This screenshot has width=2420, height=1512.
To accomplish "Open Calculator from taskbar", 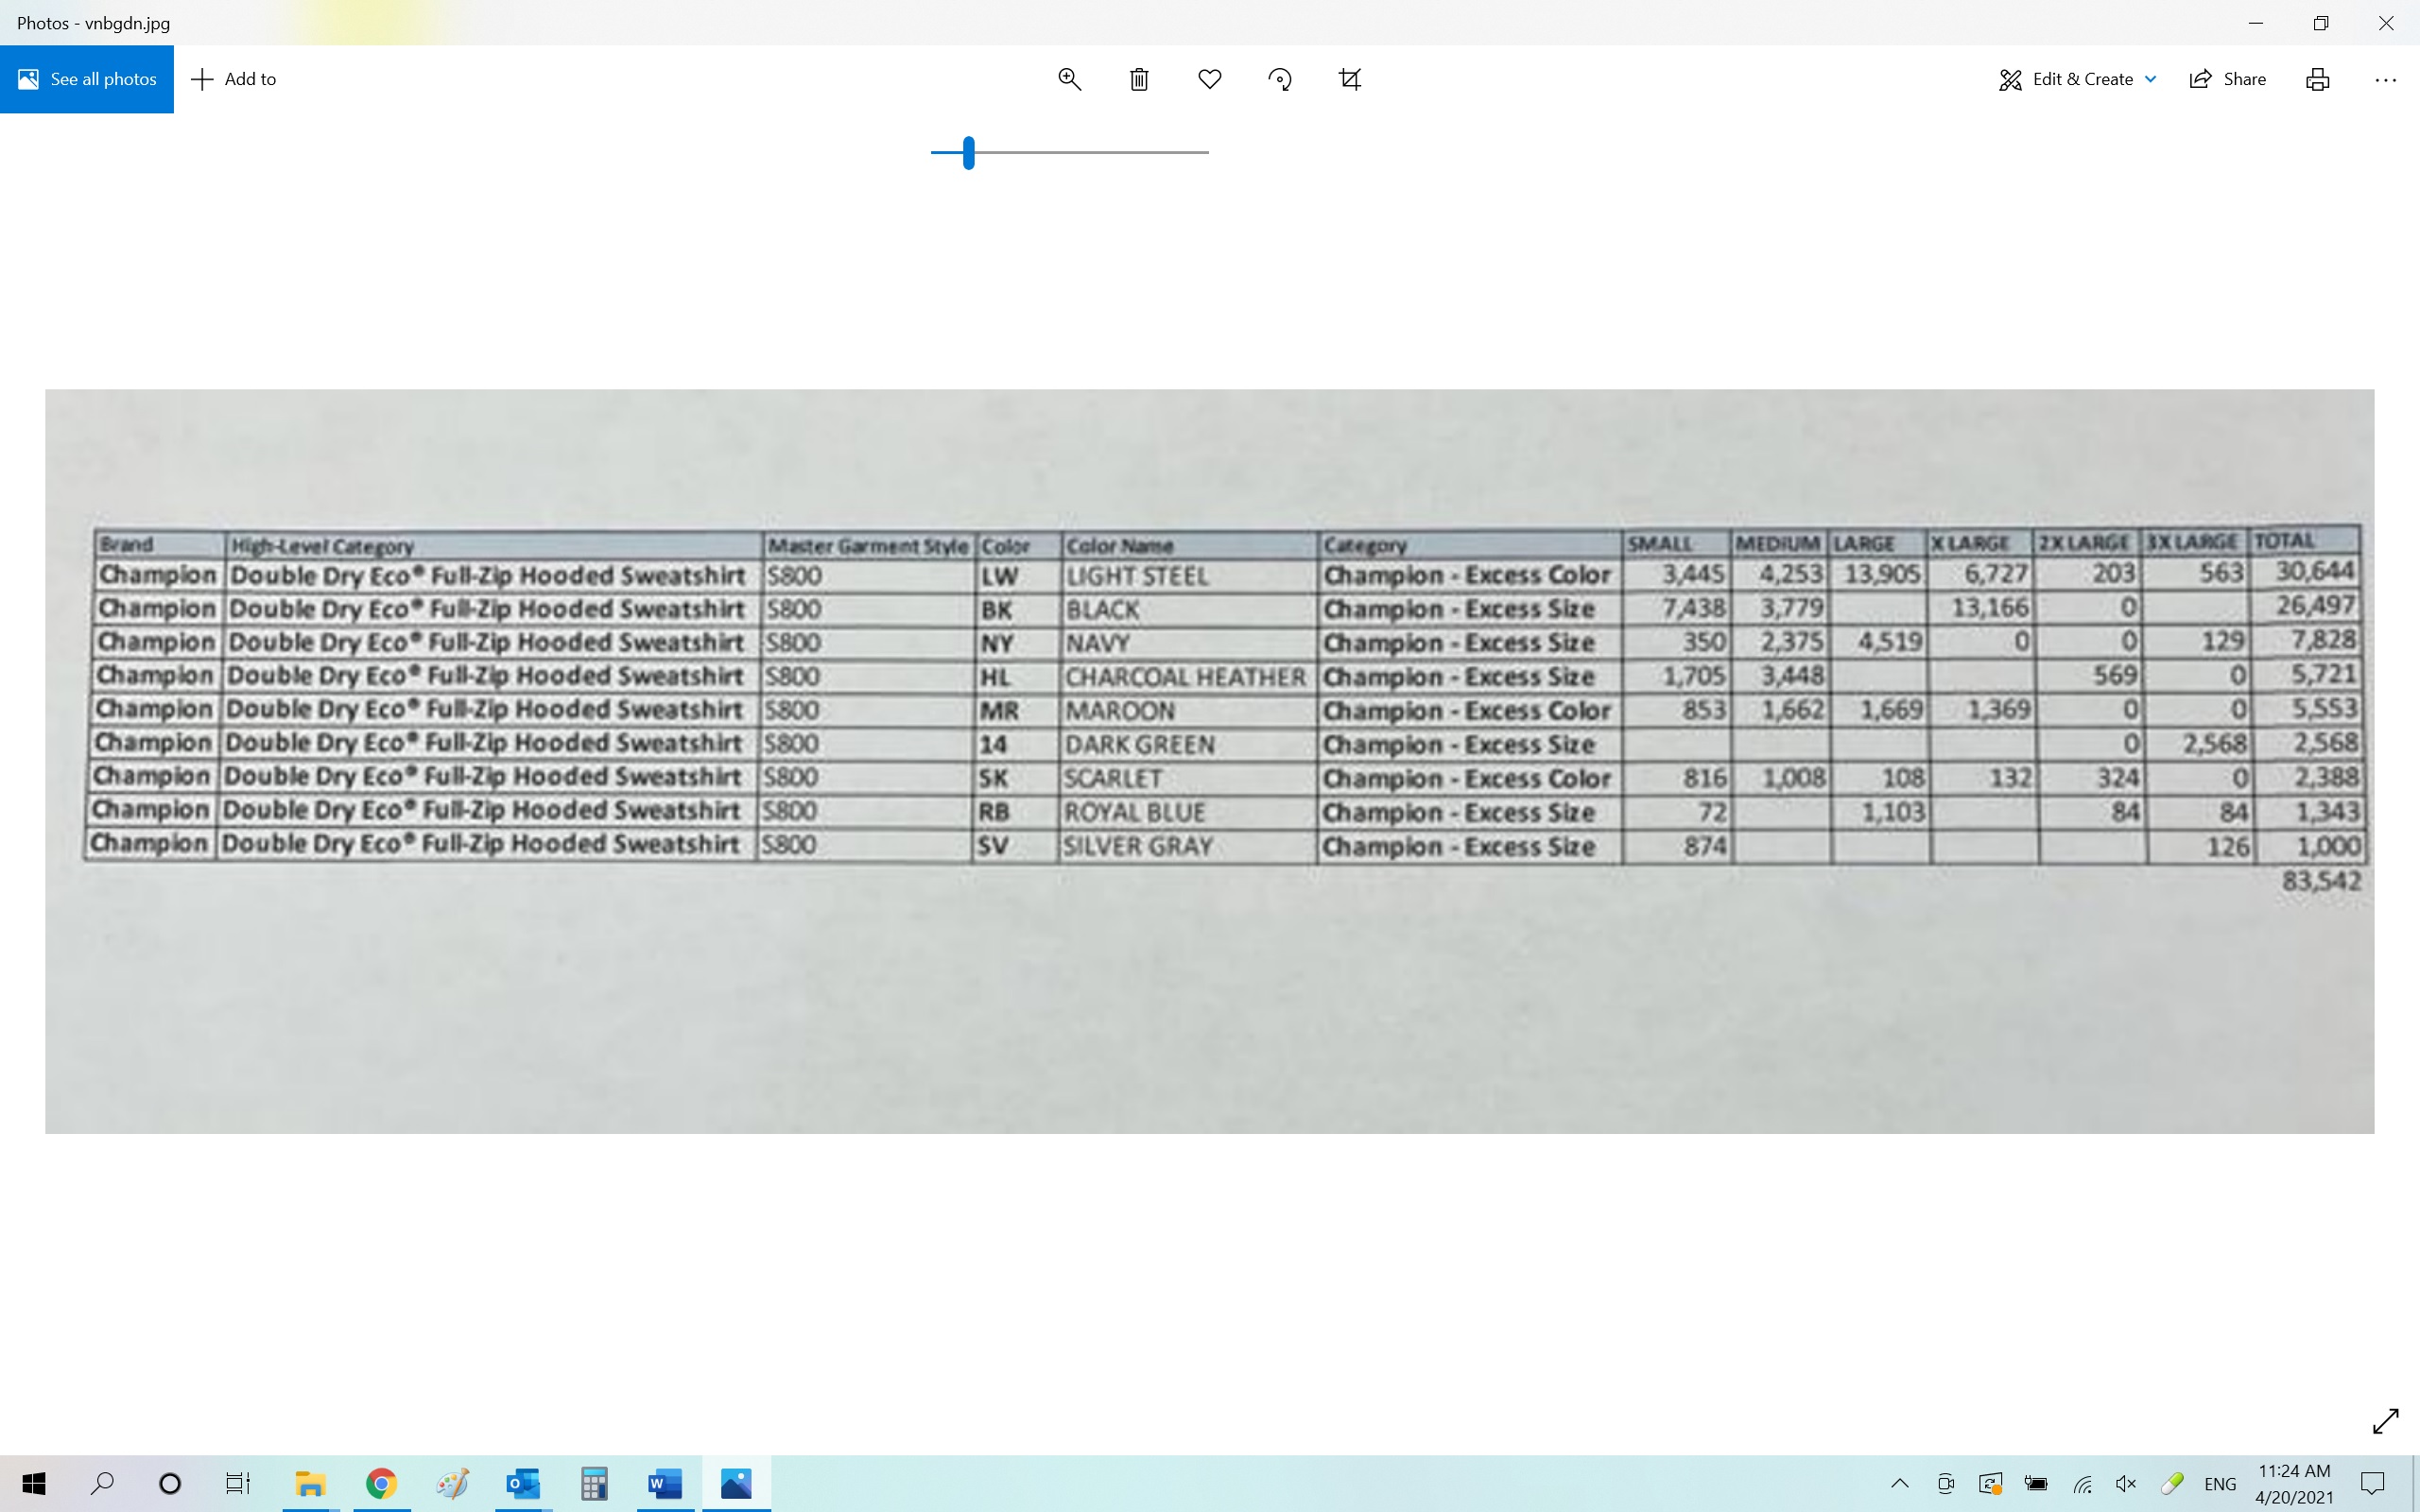I will point(594,1484).
